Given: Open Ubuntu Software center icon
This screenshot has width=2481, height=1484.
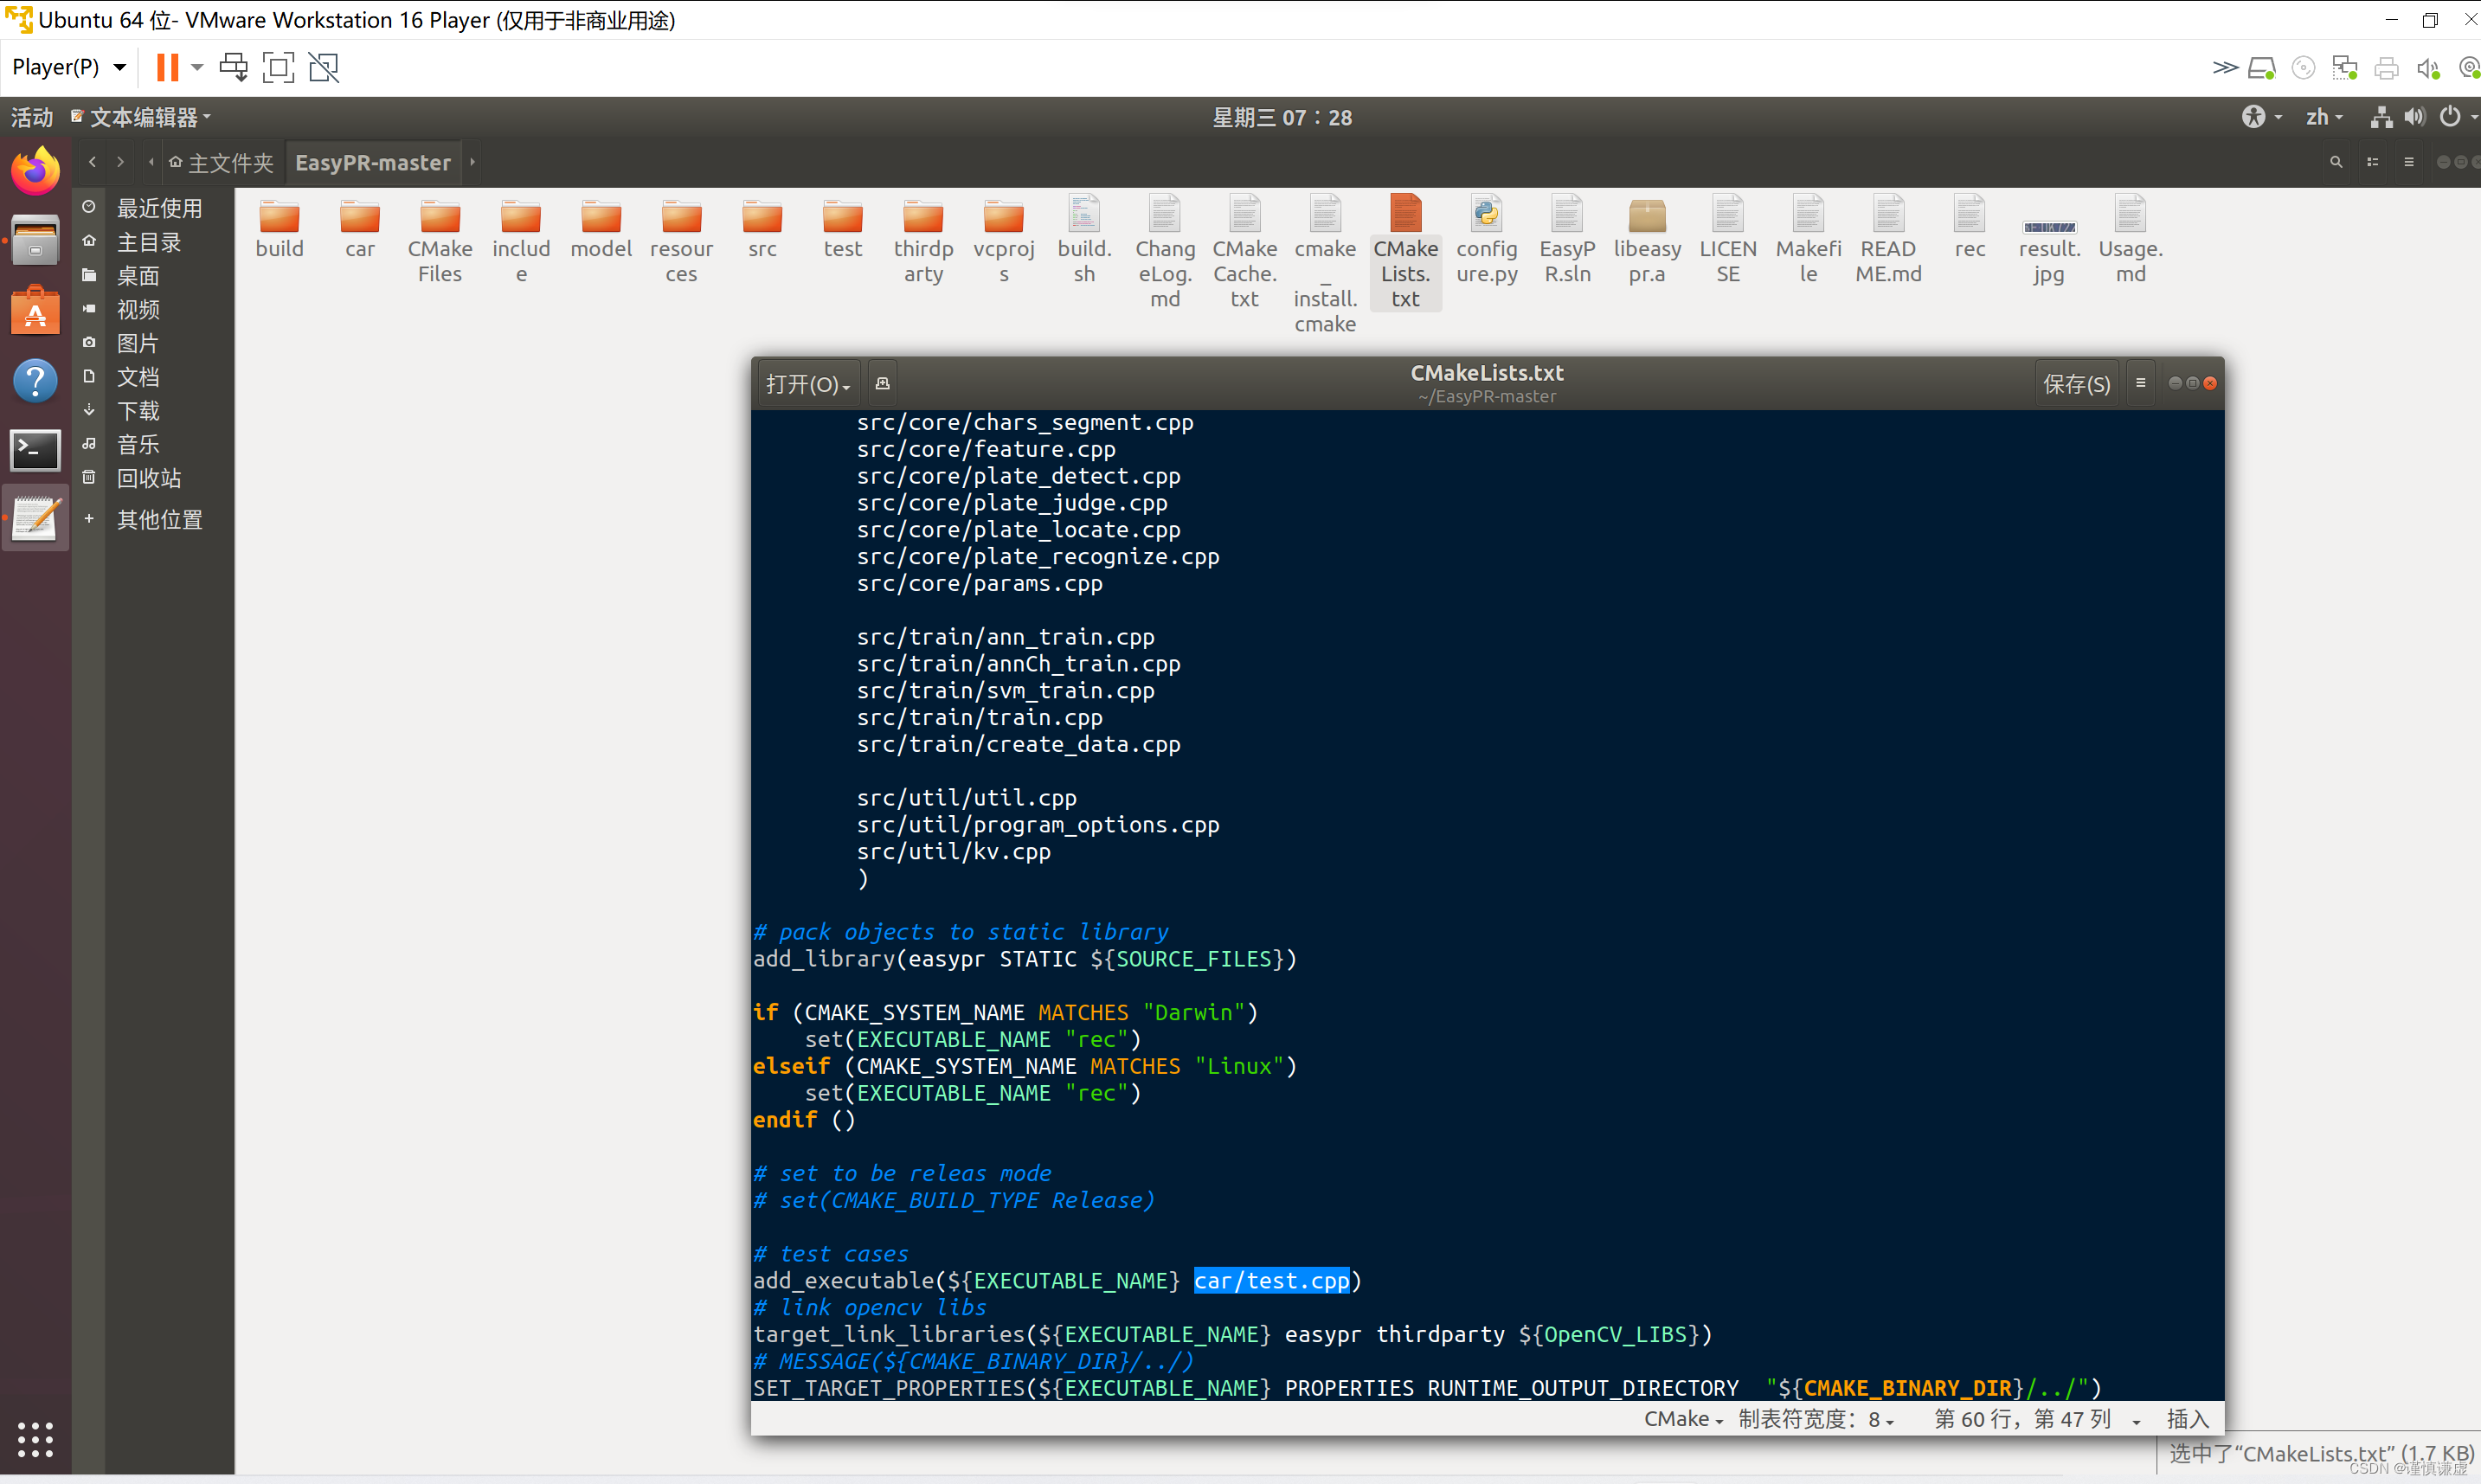Looking at the screenshot, I should click(x=35, y=311).
